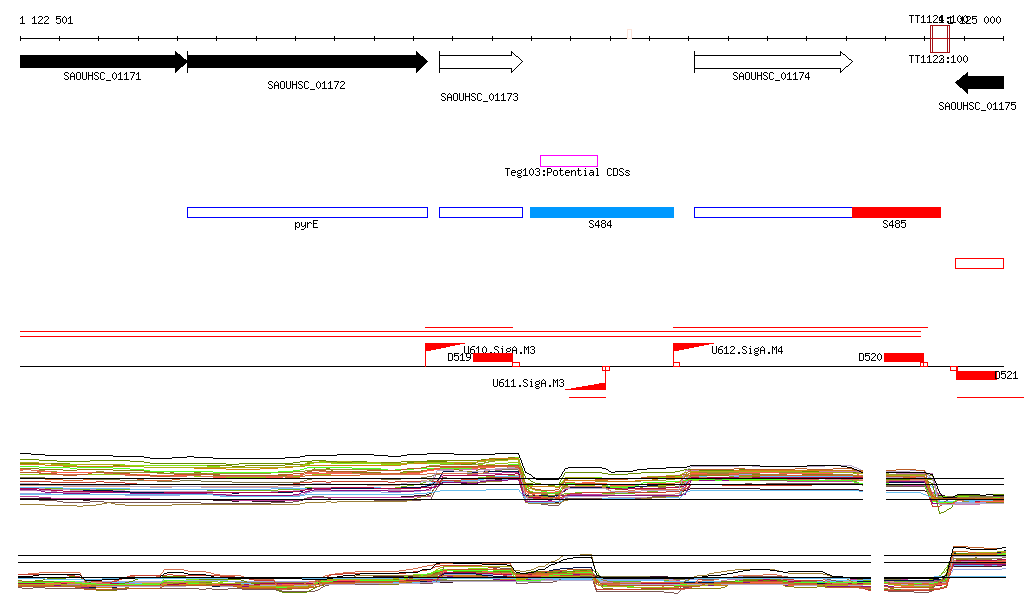Viewport: 1024px width, 611px height.
Task: Click the S485 label
Action: pos(894,225)
